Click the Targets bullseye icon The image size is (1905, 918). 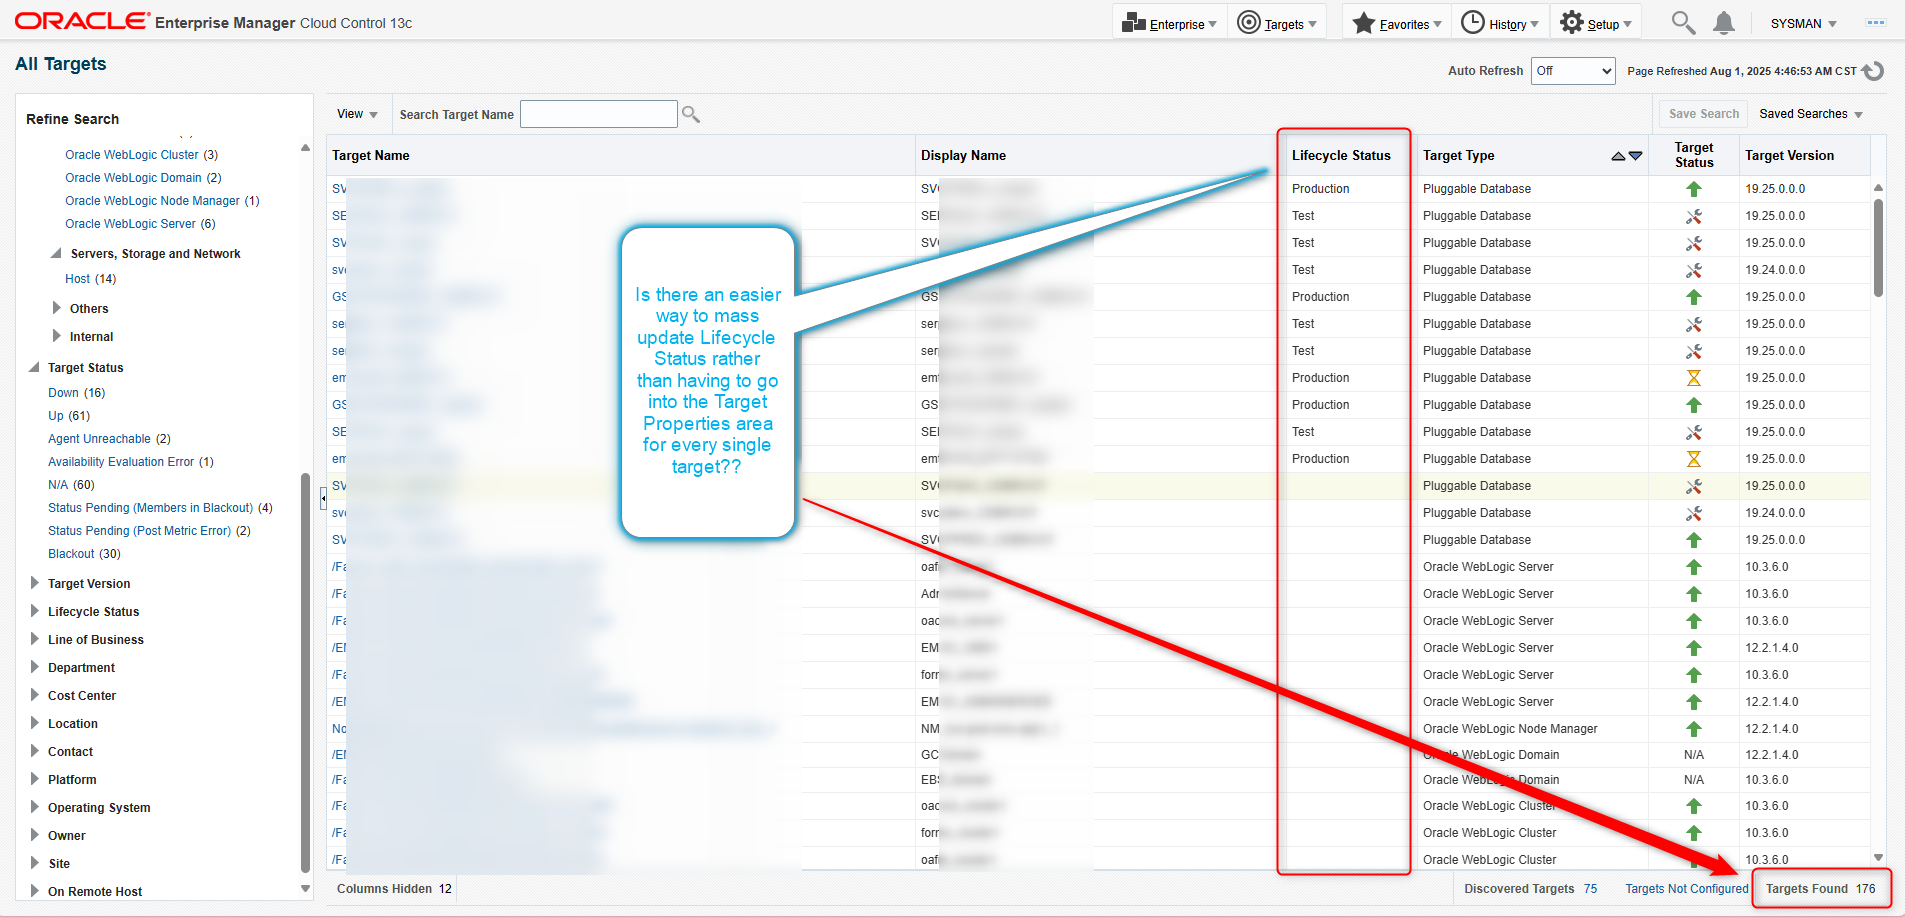click(x=1248, y=22)
